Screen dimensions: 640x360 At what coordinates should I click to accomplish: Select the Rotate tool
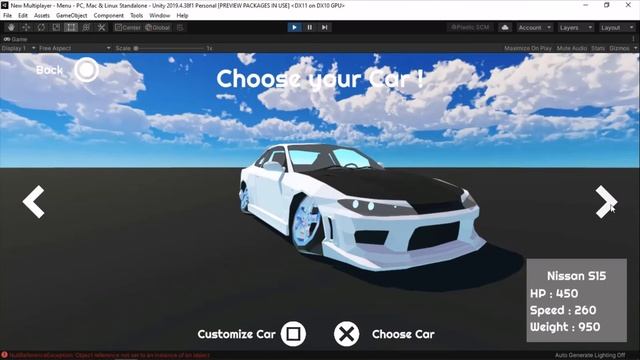pyautogui.click(x=41, y=27)
